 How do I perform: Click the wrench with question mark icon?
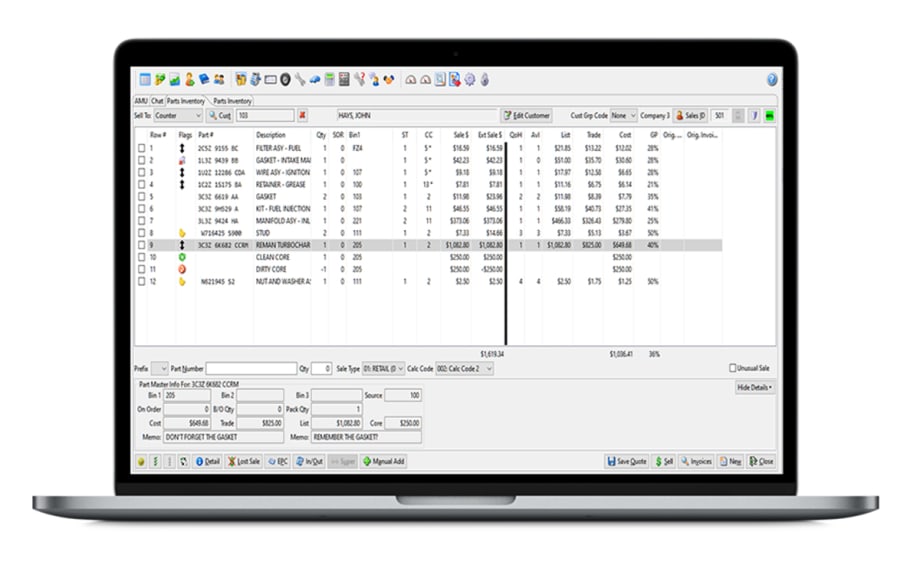click(359, 79)
